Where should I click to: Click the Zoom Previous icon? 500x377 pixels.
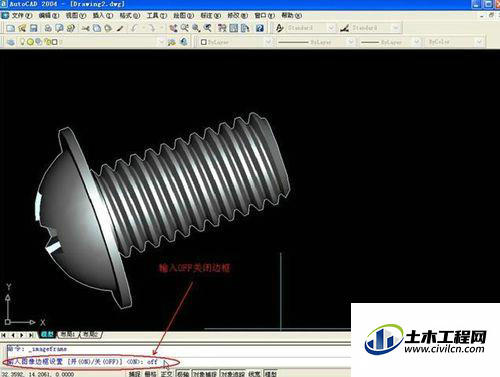click(x=208, y=28)
